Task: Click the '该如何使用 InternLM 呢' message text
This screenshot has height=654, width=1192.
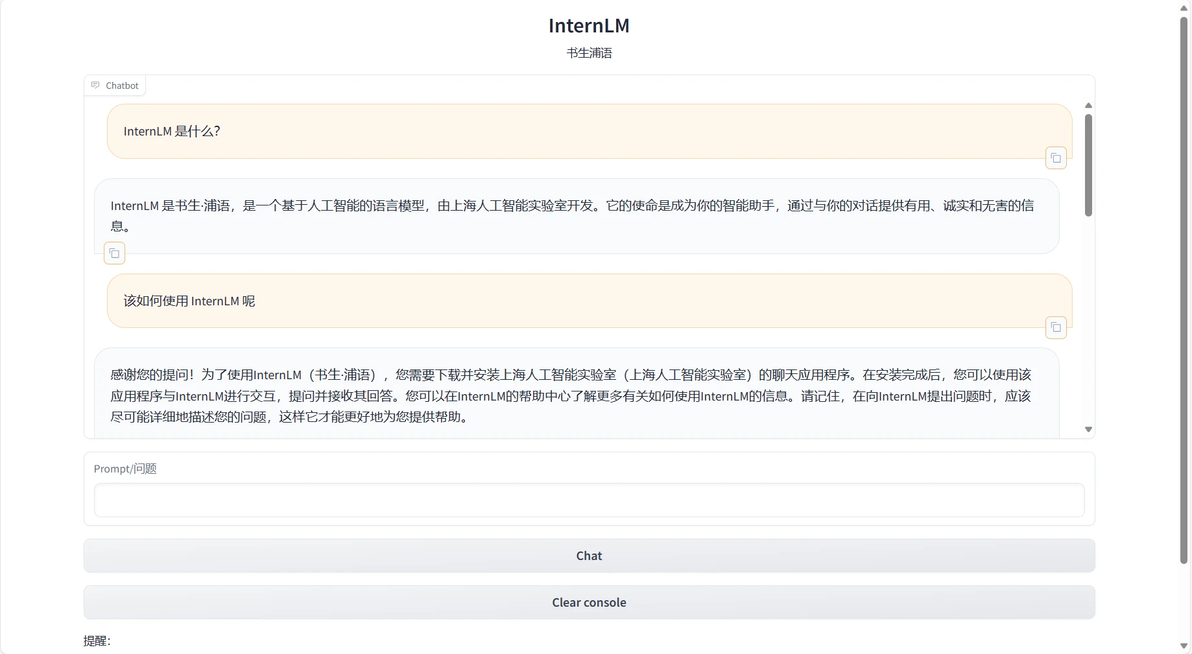Action: tap(189, 301)
